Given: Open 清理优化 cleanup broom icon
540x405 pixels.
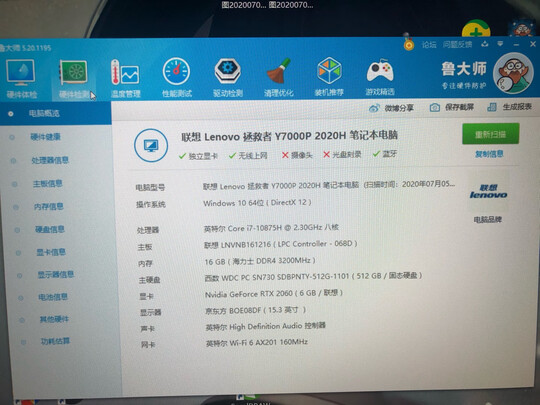Looking at the screenshot, I should pos(279,77).
